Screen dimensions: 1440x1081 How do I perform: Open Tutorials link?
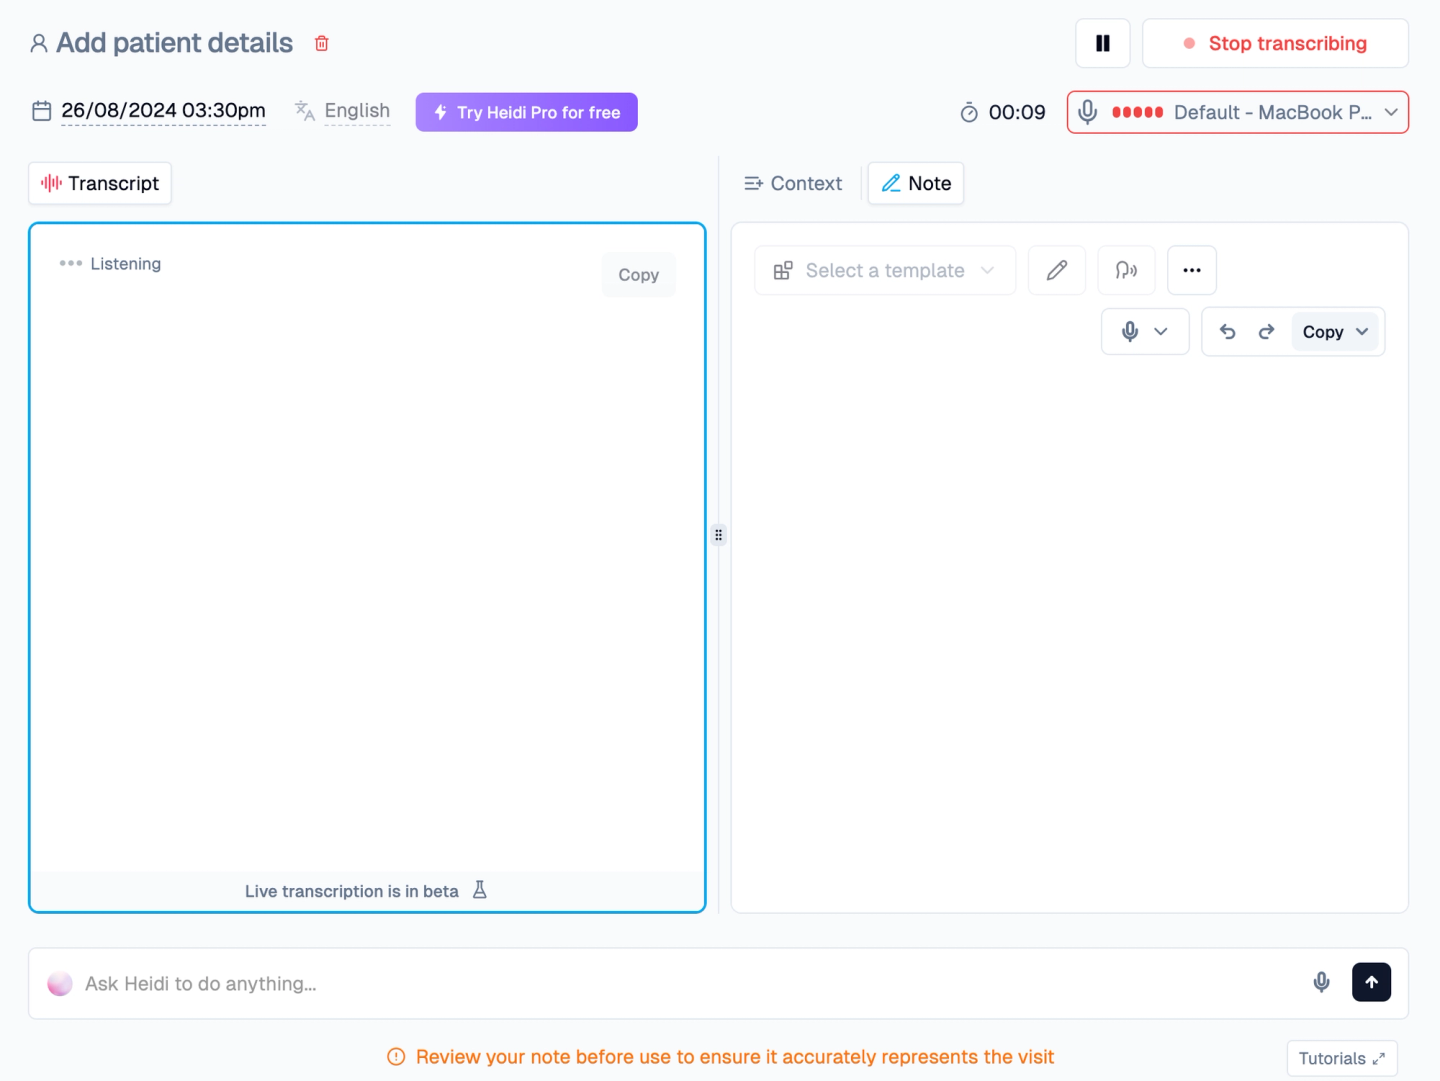1342,1058
